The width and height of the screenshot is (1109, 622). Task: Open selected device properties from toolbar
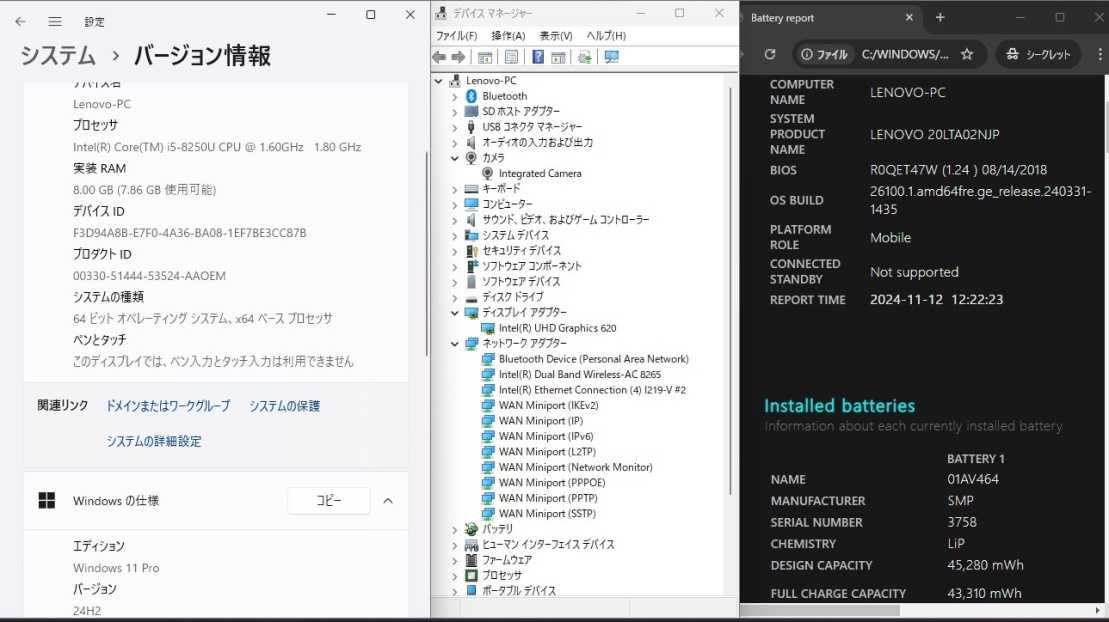[x=510, y=57]
